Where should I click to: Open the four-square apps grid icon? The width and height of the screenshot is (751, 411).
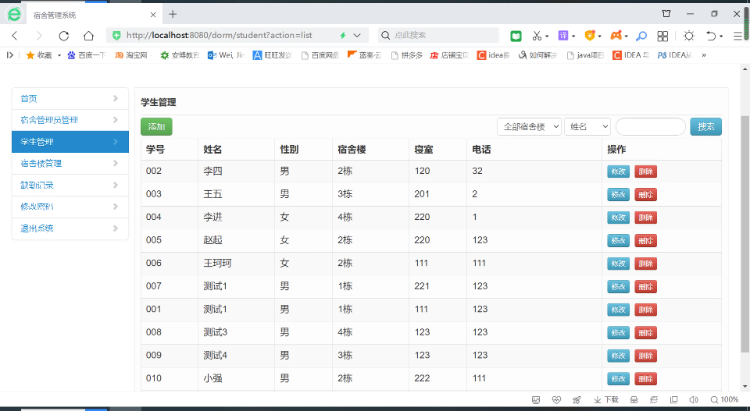(663, 36)
